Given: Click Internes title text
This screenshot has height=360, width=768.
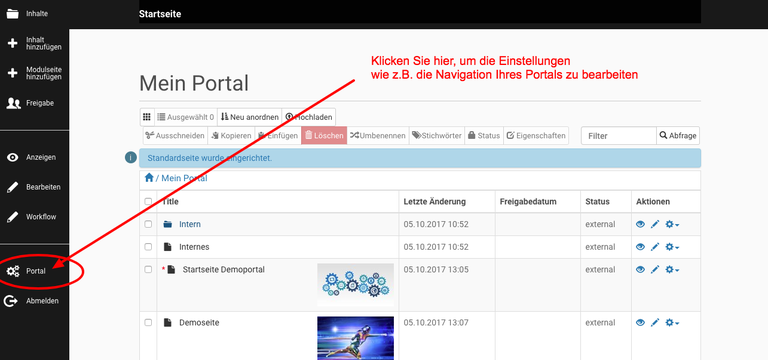Looking at the screenshot, I should click(x=194, y=247).
